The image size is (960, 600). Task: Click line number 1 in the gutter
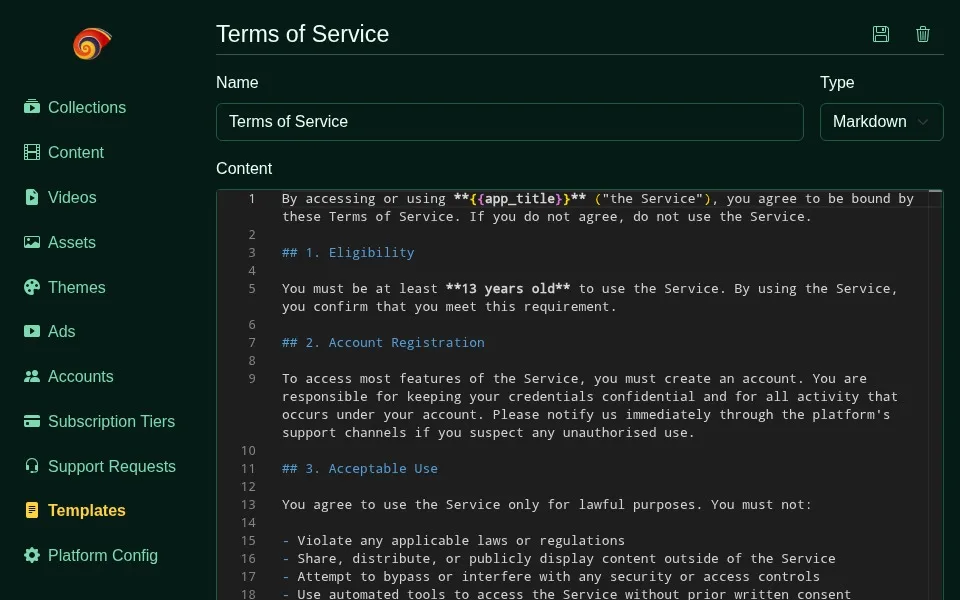coord(252,198)
